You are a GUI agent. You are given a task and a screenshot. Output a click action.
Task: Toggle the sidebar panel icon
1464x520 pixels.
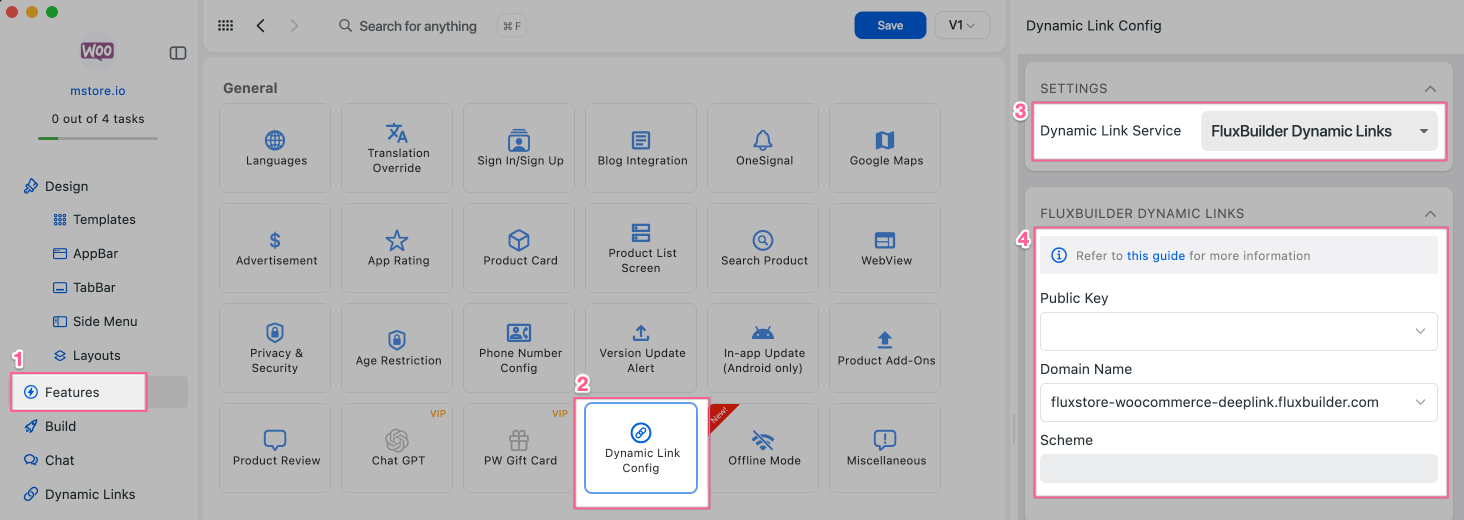click(178, 53)
